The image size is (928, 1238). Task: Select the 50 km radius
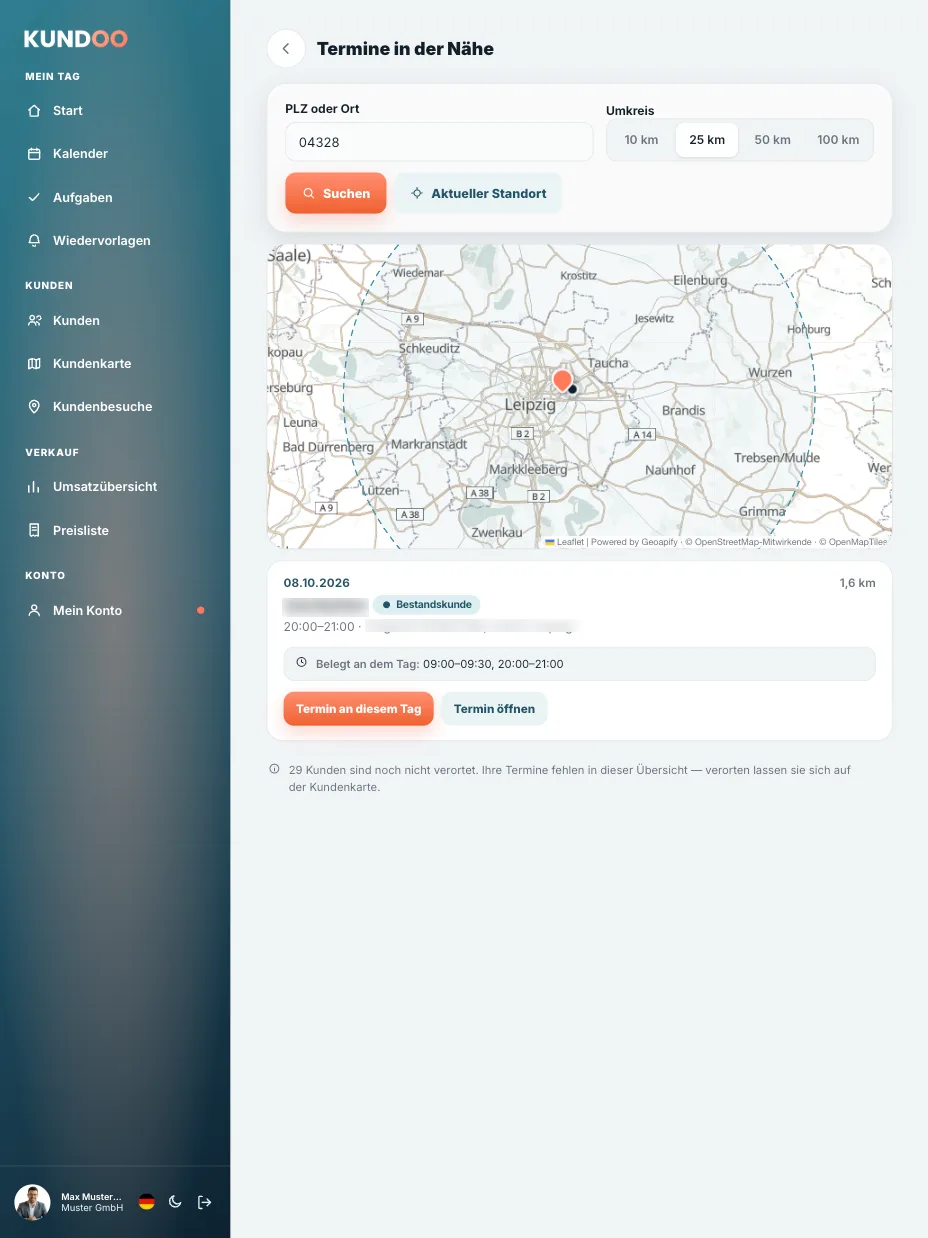[772, 140]
